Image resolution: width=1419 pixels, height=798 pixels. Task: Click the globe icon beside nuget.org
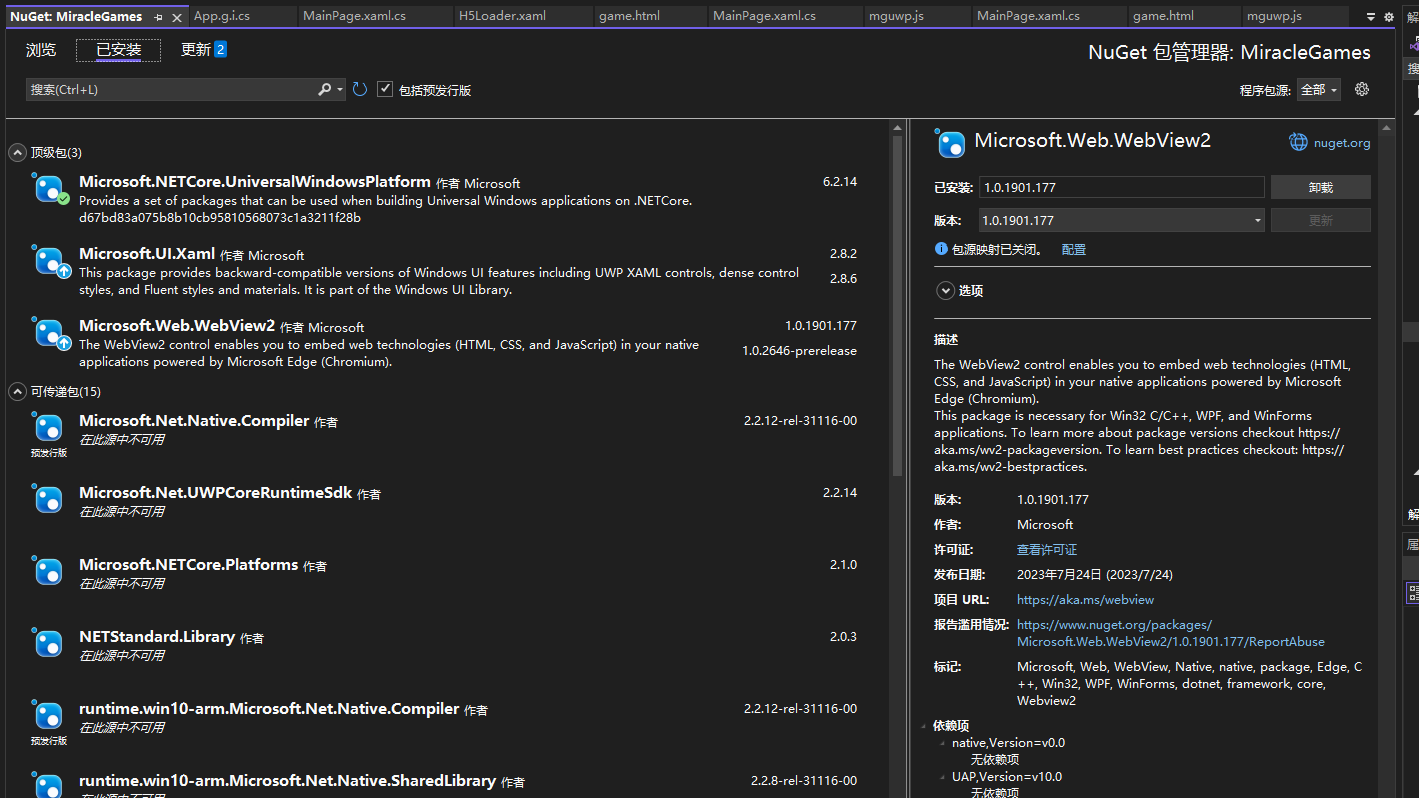[1298, 142]
